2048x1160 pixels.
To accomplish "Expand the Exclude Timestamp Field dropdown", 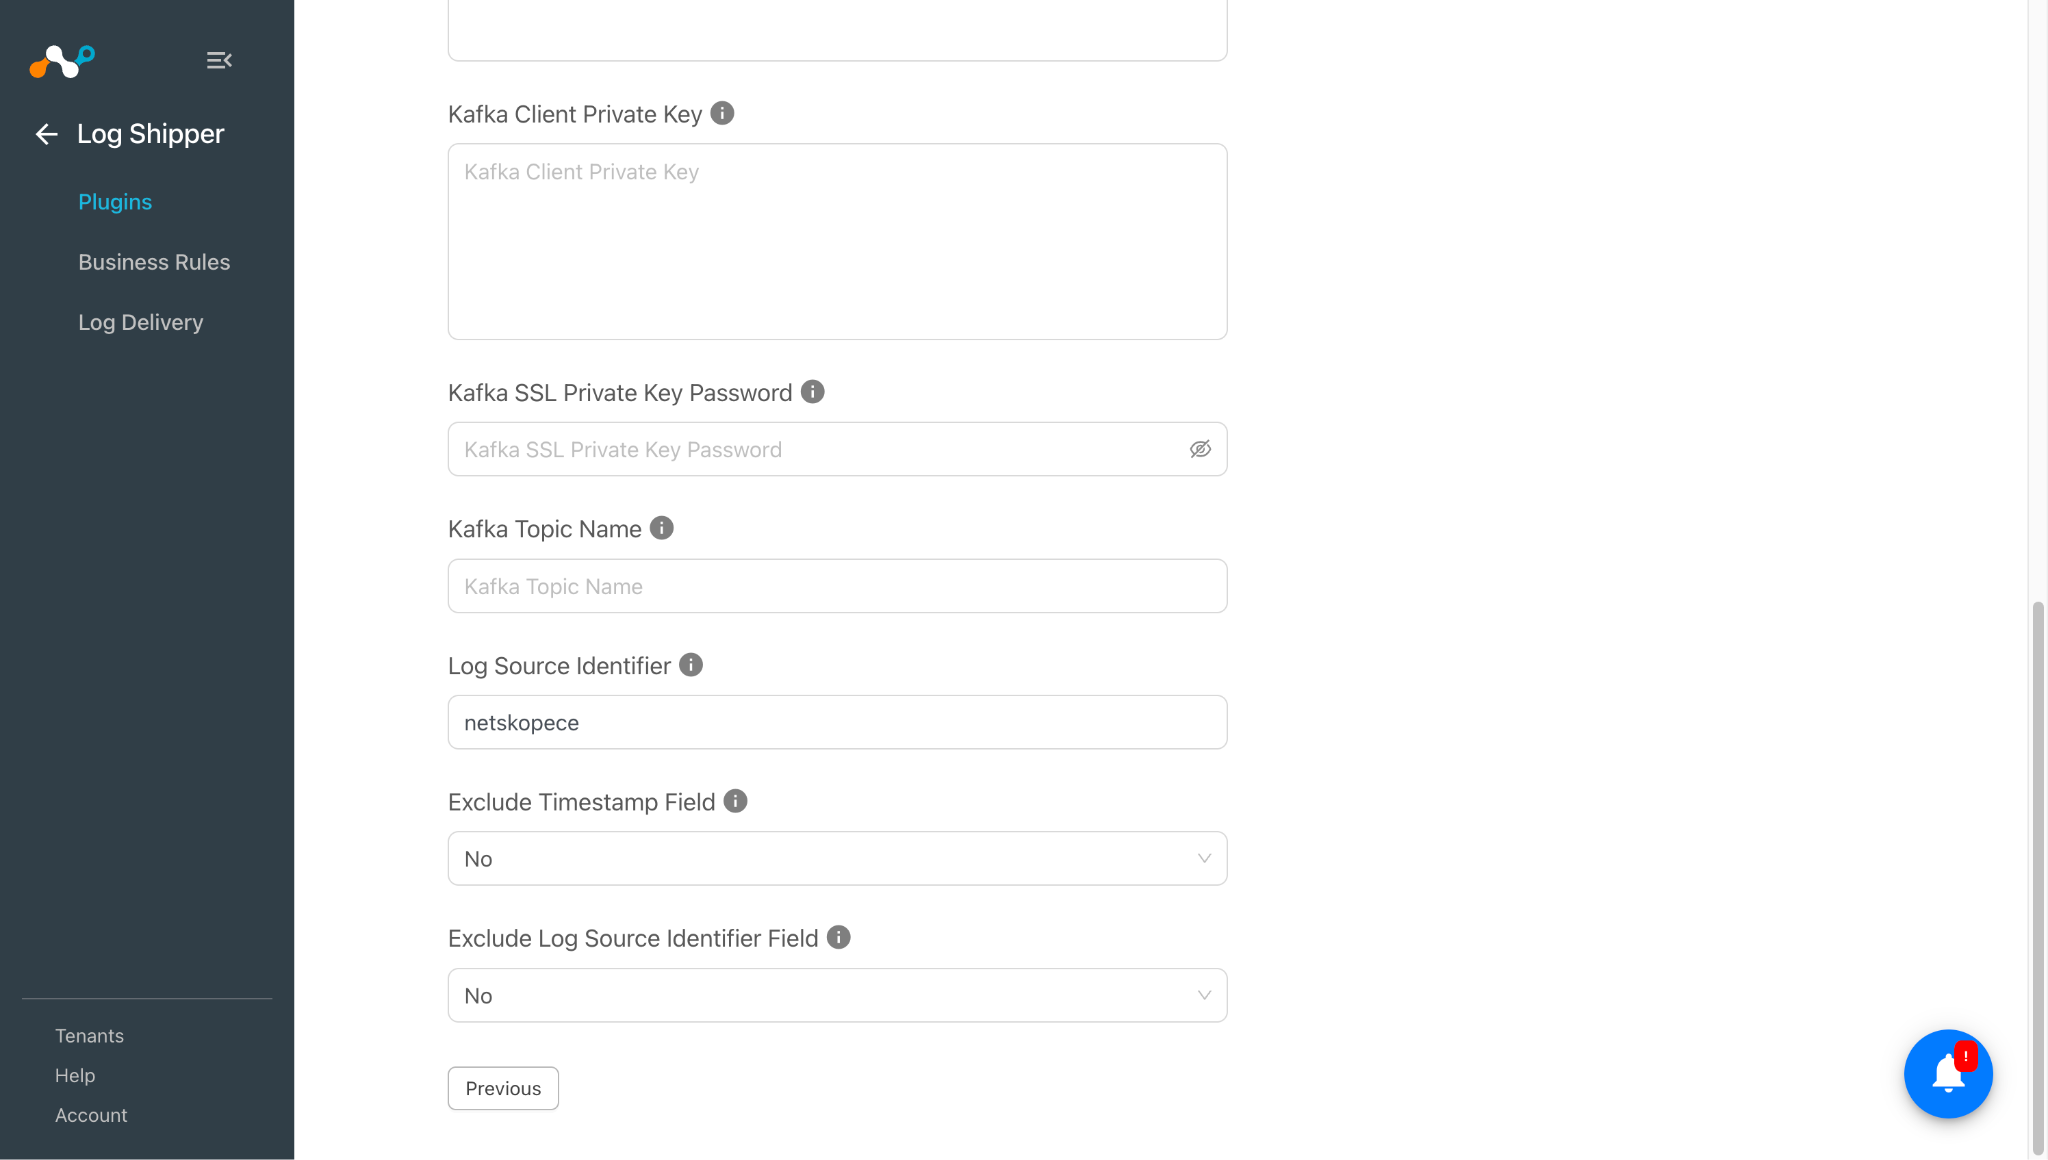I will [x=837, y=858].
